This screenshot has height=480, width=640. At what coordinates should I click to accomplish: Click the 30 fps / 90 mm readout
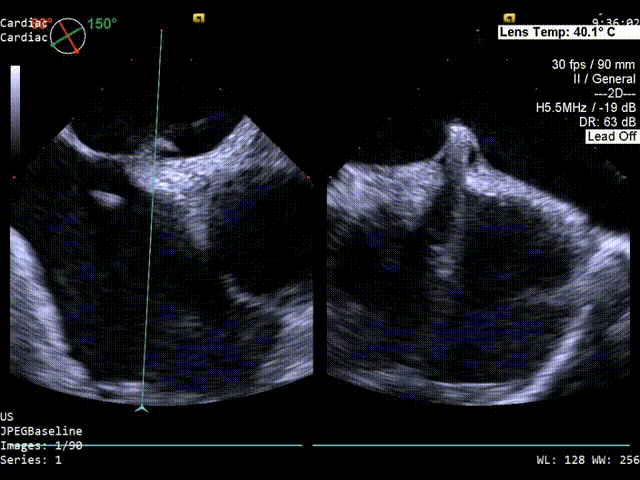coord(593,64)
